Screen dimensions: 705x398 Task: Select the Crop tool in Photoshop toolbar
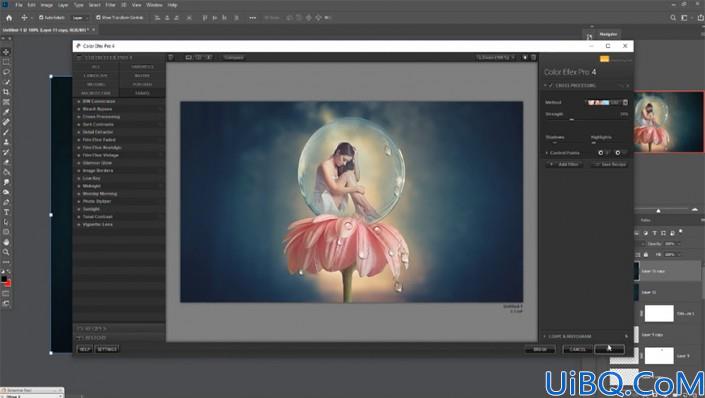pyautogui.click(x=6, y=92)
